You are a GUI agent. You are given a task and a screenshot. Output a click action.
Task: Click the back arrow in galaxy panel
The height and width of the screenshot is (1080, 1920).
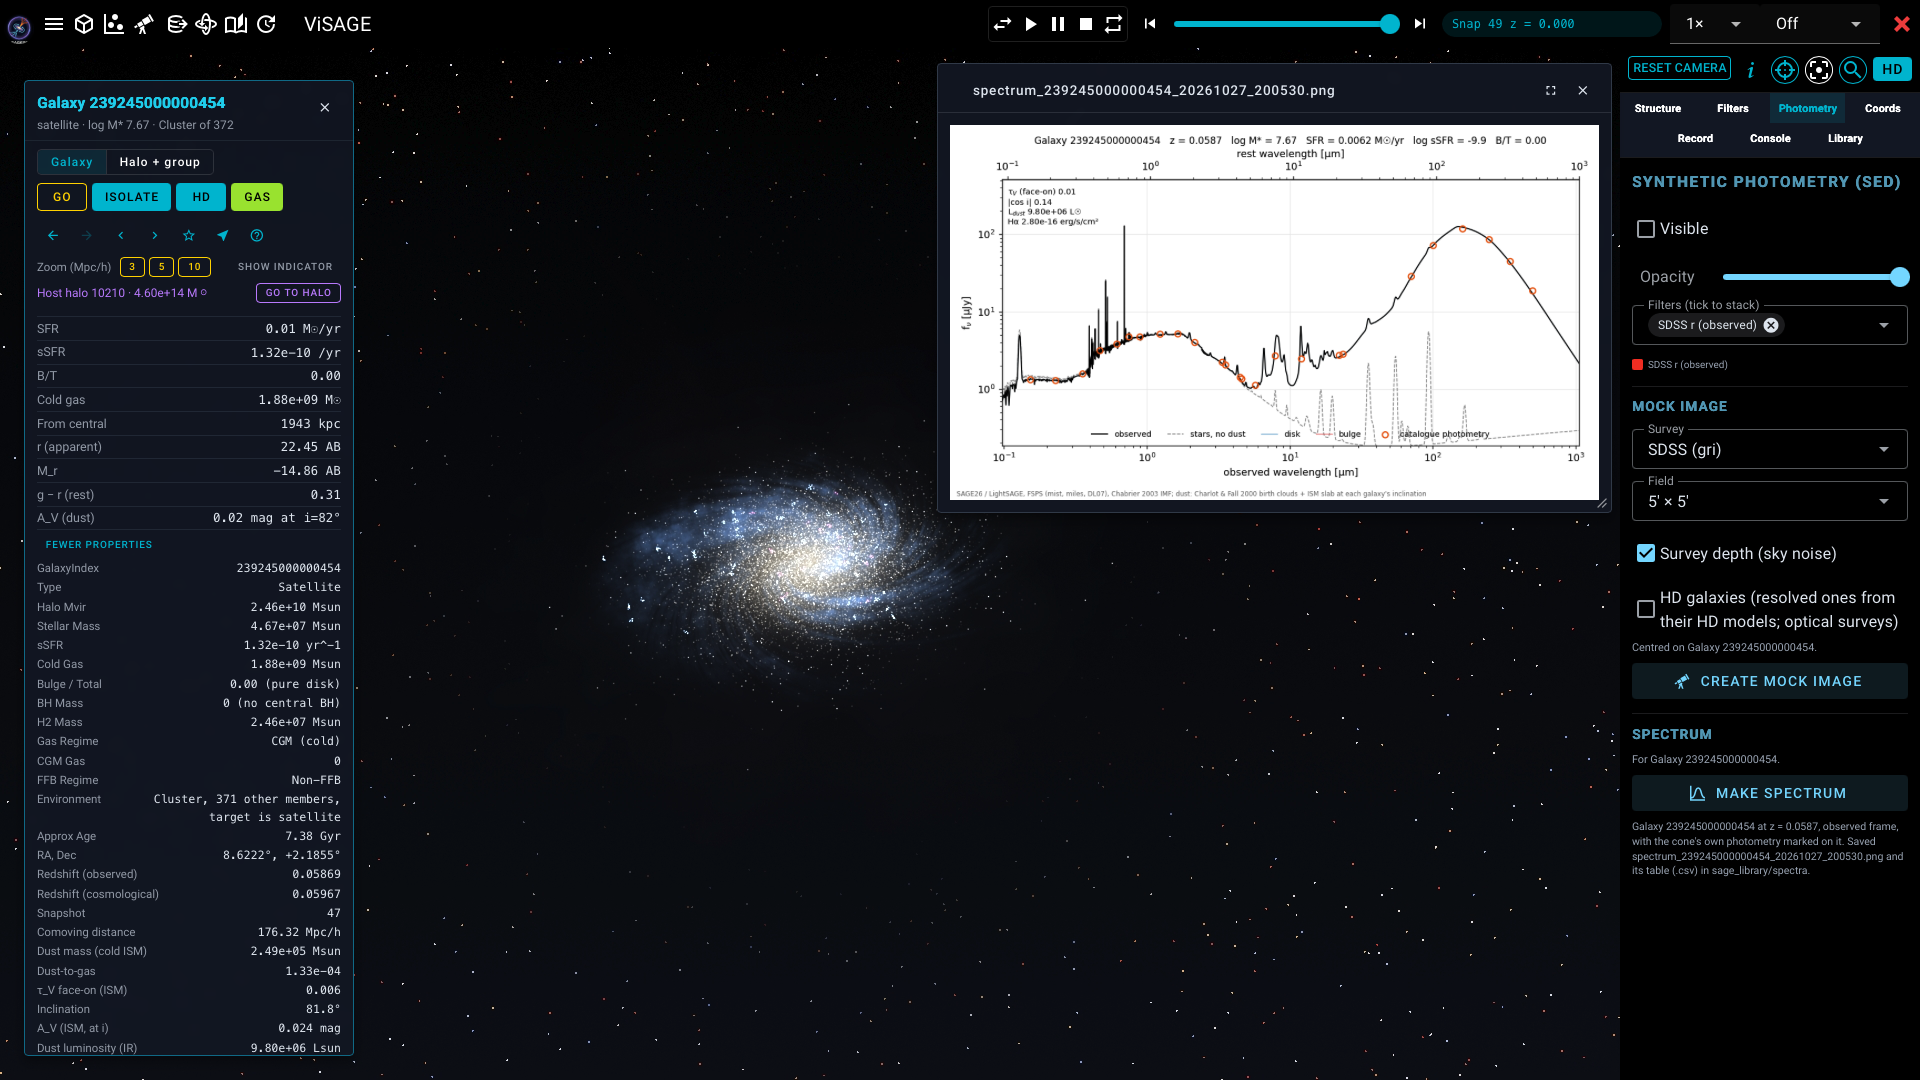click(53, 236)
